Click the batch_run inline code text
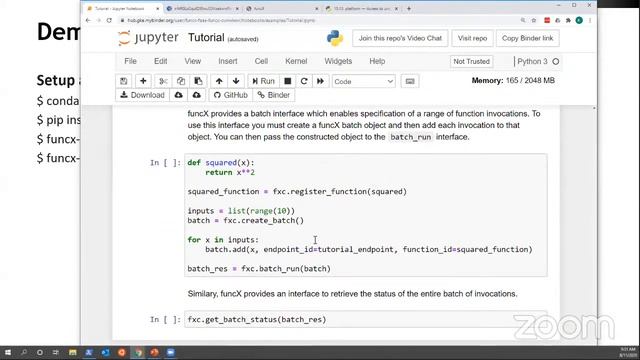Image resolution: width=640 pixels, height=360 pixels. (411, 137)
